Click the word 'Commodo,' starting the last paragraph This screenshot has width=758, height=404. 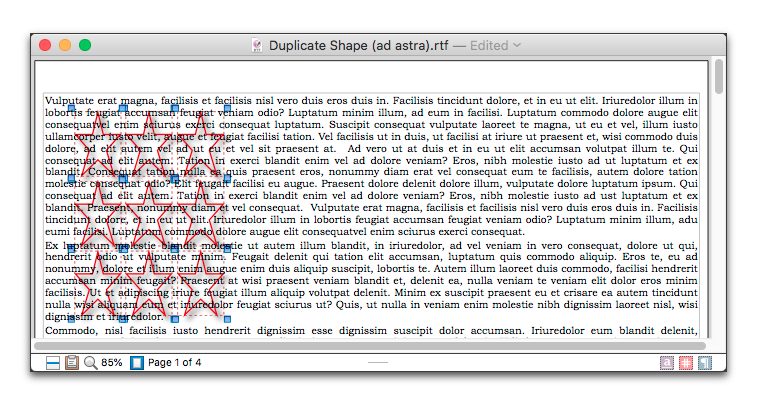pyautogui.click(x=71, y=331)
